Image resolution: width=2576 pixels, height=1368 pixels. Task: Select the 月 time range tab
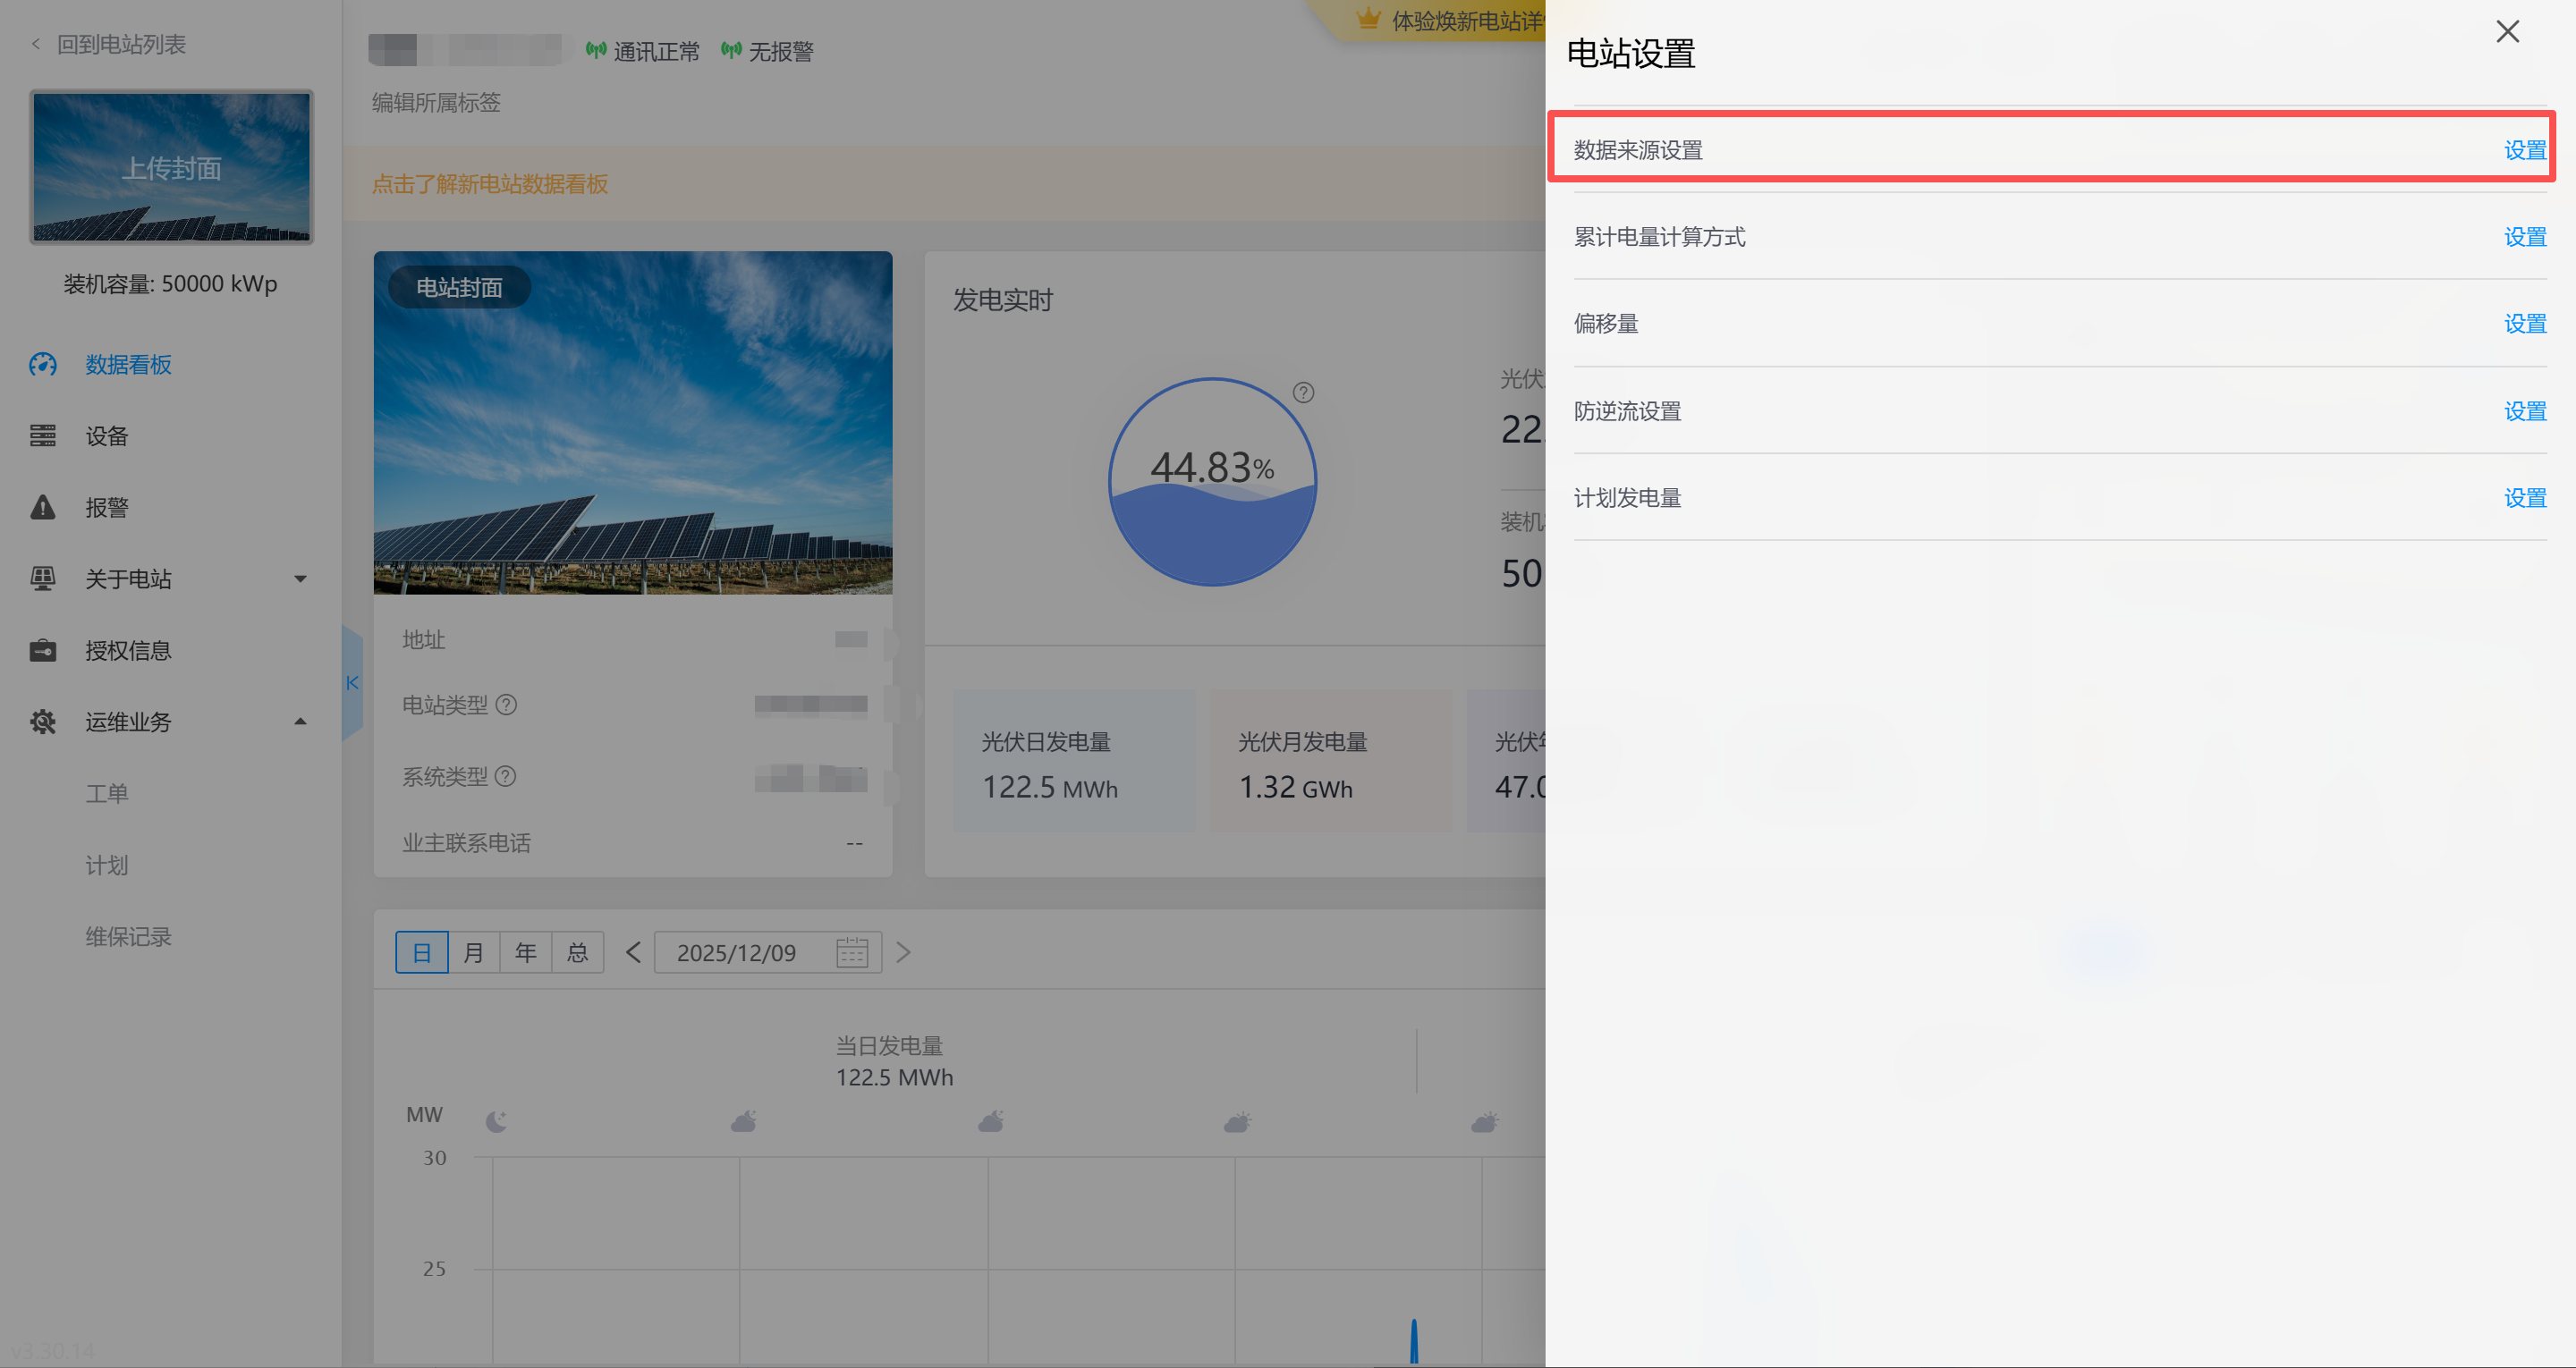pyautogui.click(x=474, y=952)
